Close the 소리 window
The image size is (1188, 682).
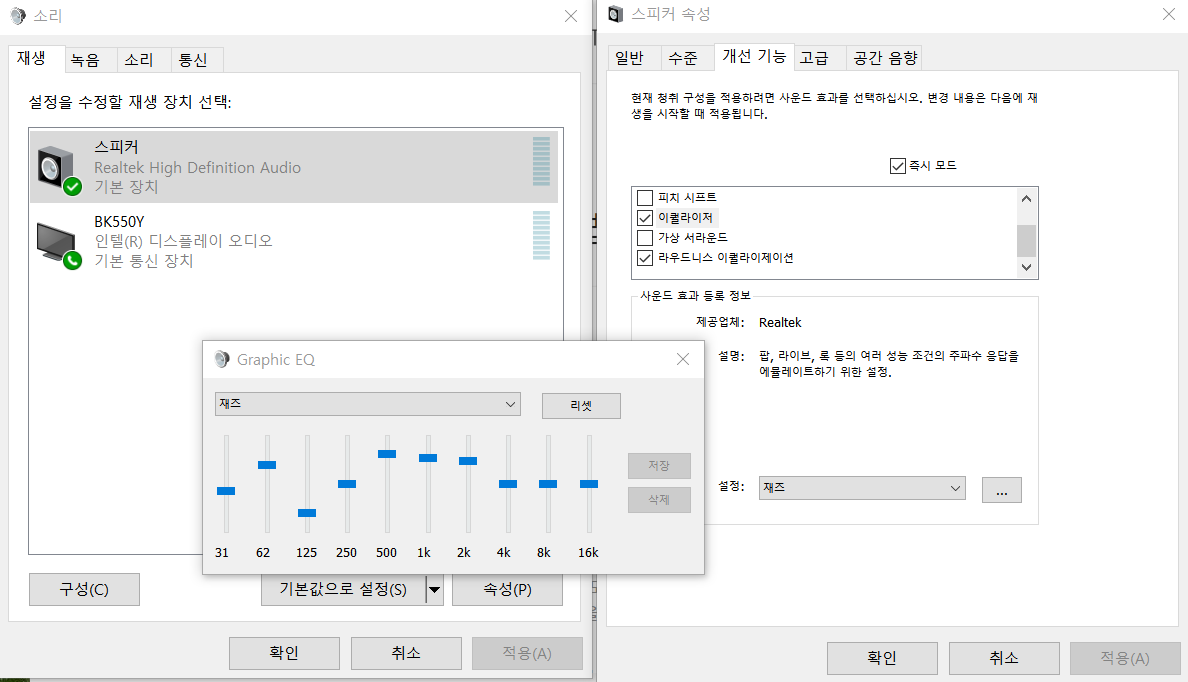(x=571, y=16)
